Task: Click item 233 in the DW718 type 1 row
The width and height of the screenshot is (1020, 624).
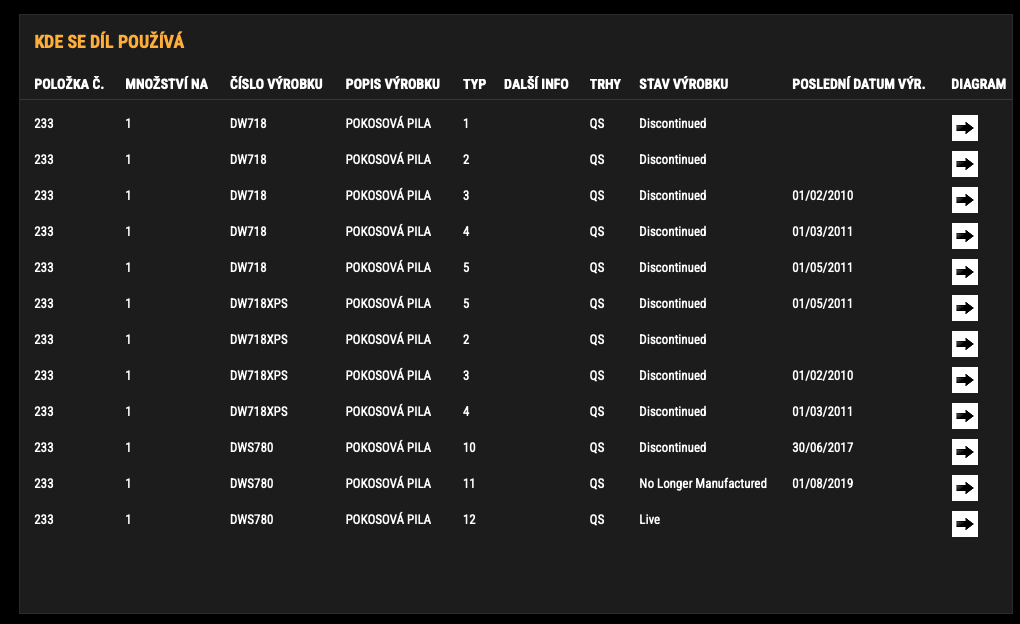Action: pos(44,124)
